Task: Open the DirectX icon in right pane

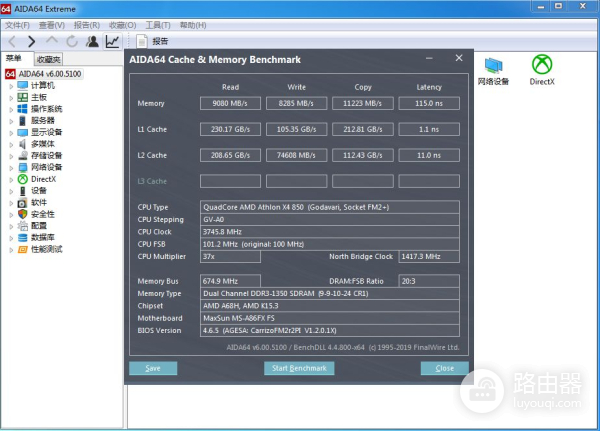Action: click(x=542, y=69)
